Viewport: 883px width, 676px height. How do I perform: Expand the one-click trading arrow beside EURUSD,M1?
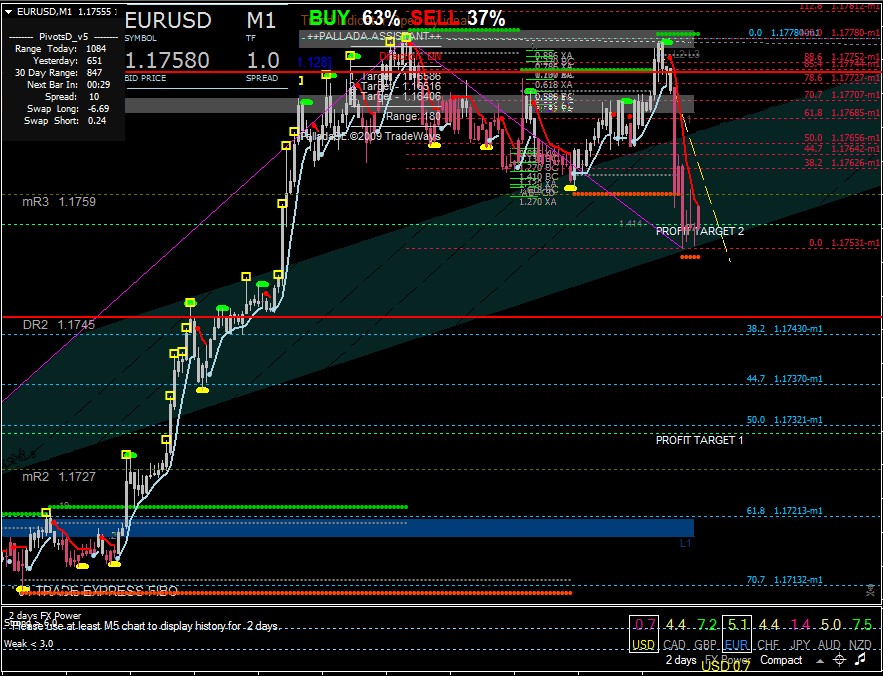tap(8, 11)
